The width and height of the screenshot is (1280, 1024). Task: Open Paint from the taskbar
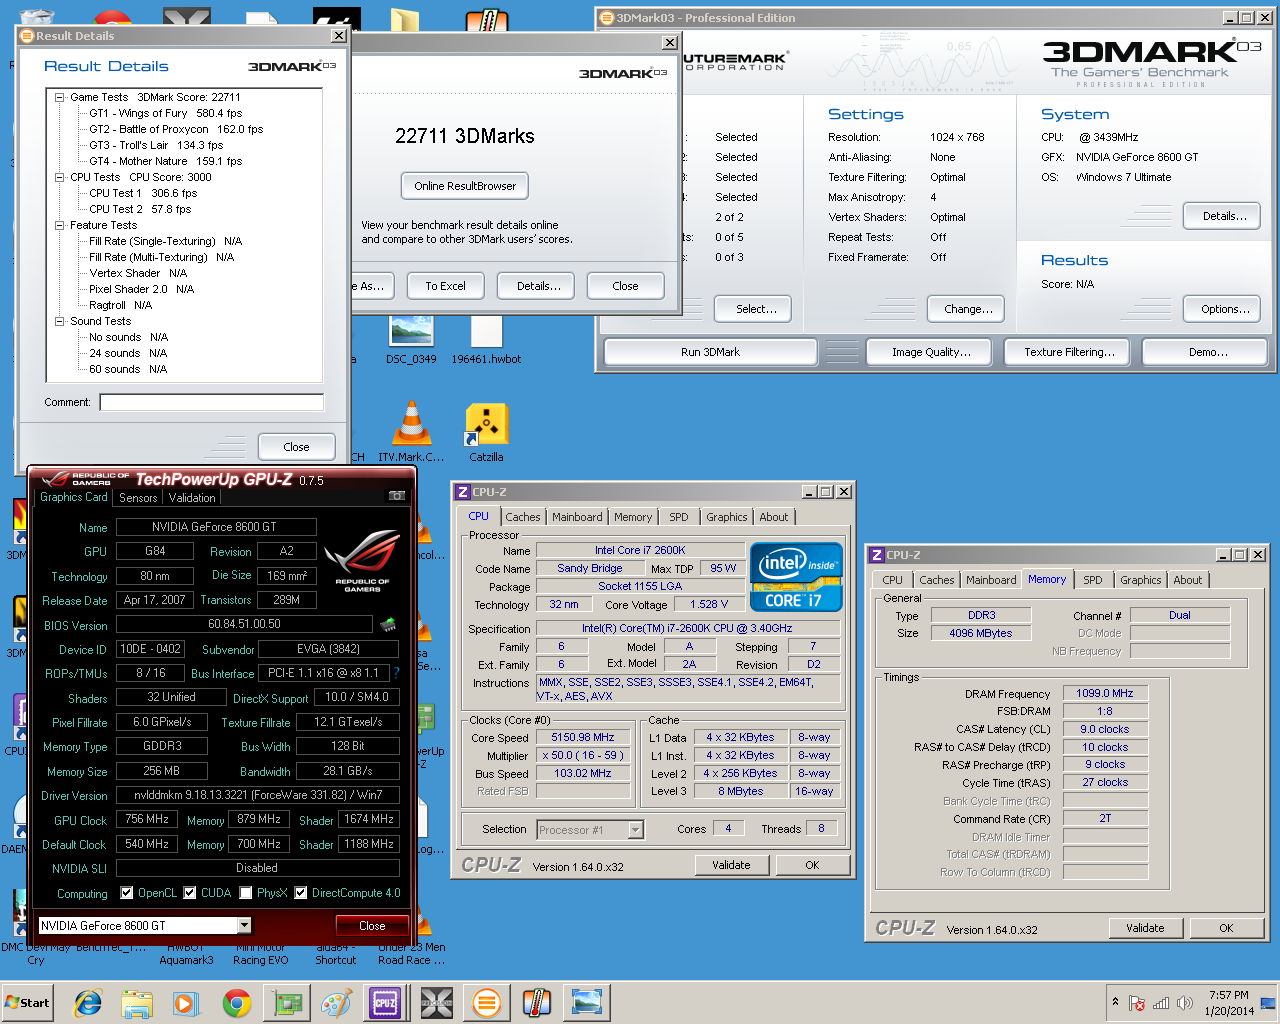336,1002
